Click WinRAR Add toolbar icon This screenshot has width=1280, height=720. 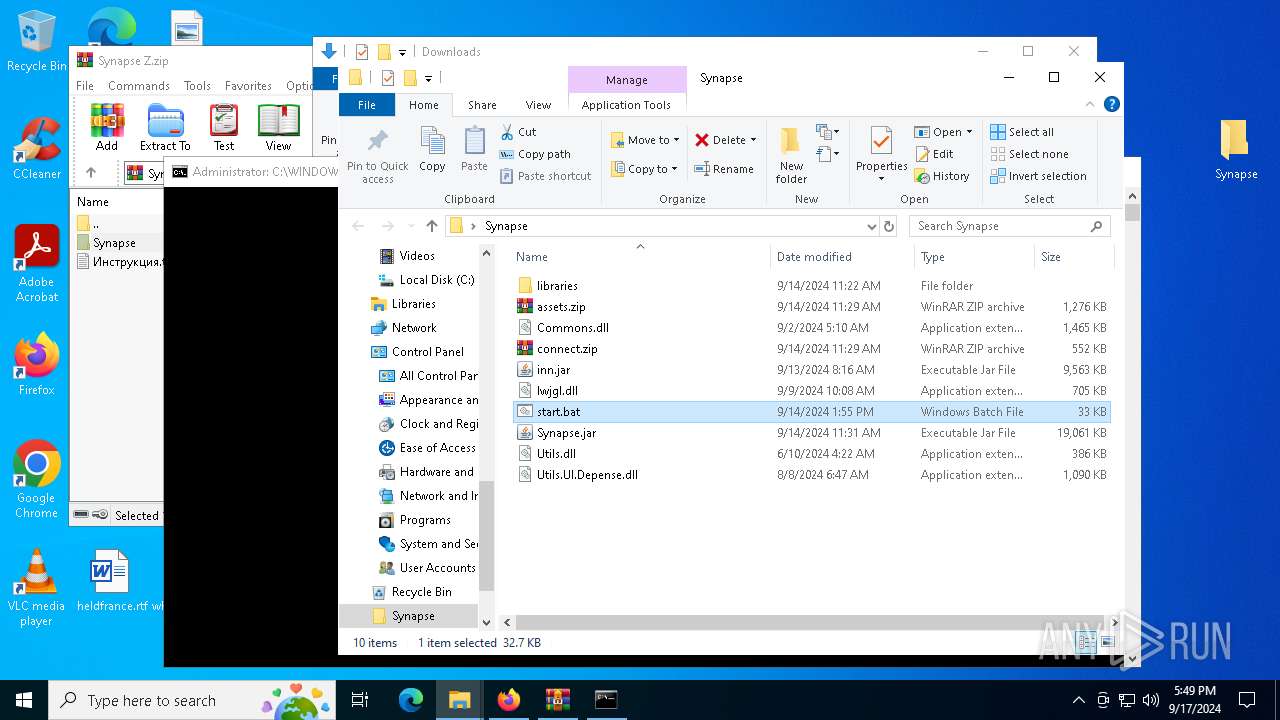[x=107, y=127]
